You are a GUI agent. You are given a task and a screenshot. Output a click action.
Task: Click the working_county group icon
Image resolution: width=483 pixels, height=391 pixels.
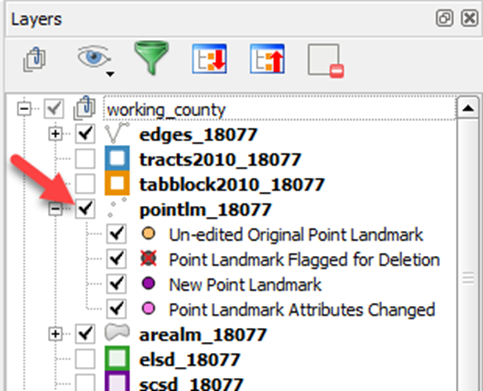click(x=85, y=108)
